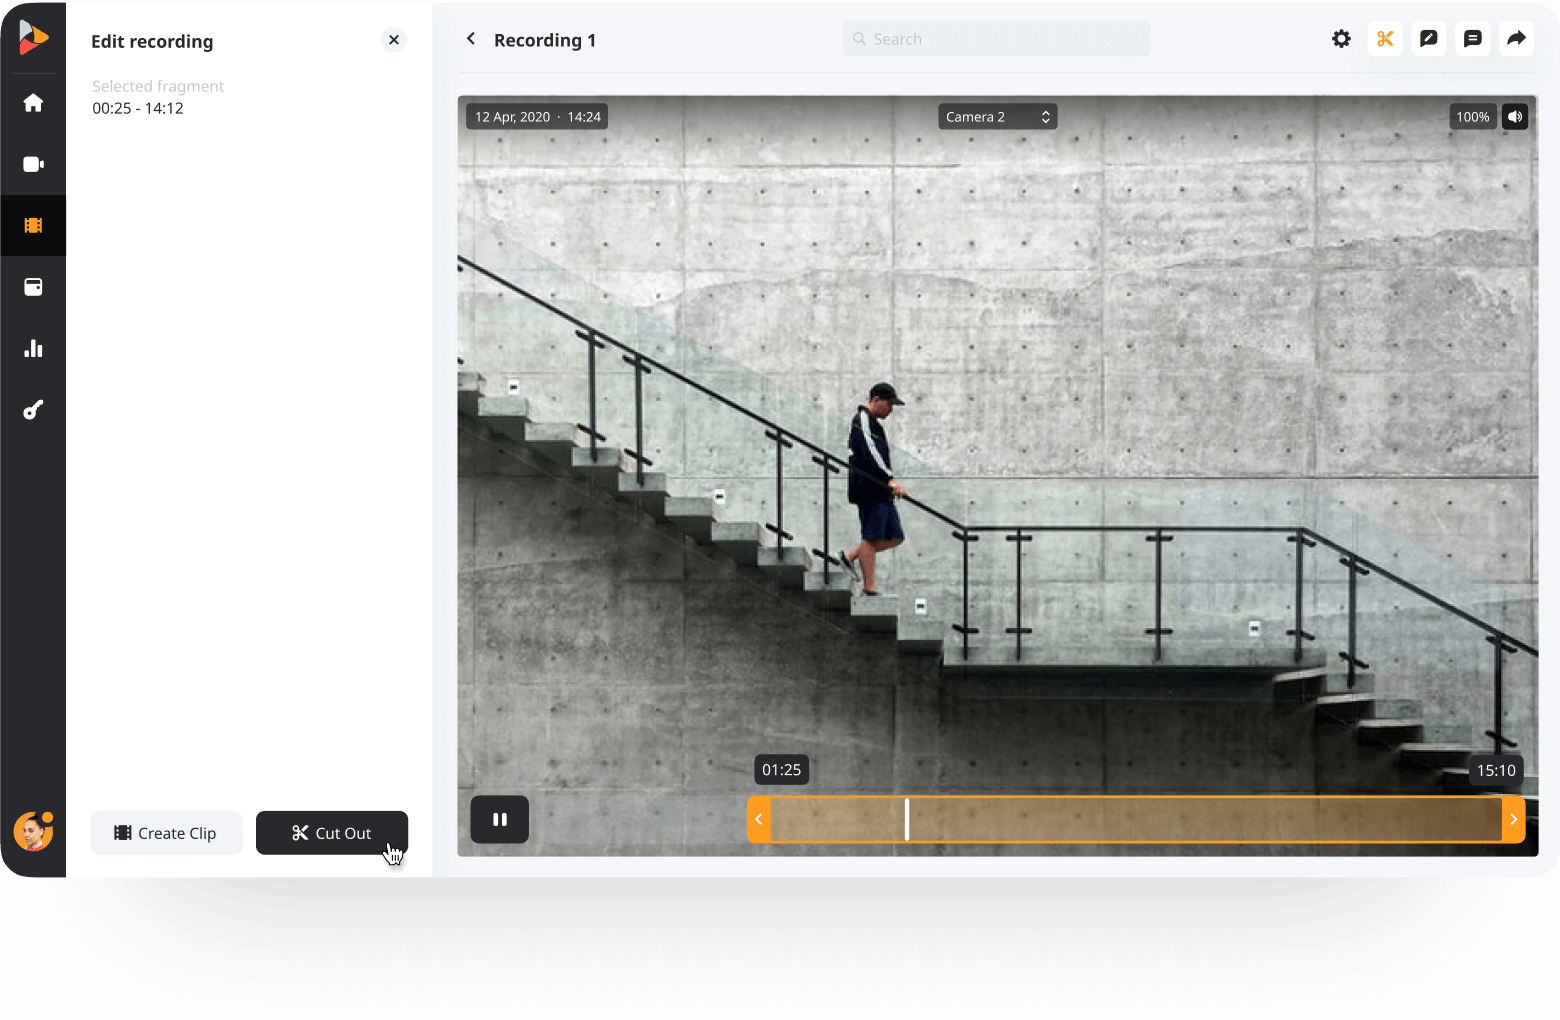This screenshot has height=1020, width=1560.
Task: Click the left trim handle of the timeline
Action: click(x=759, y=820)
